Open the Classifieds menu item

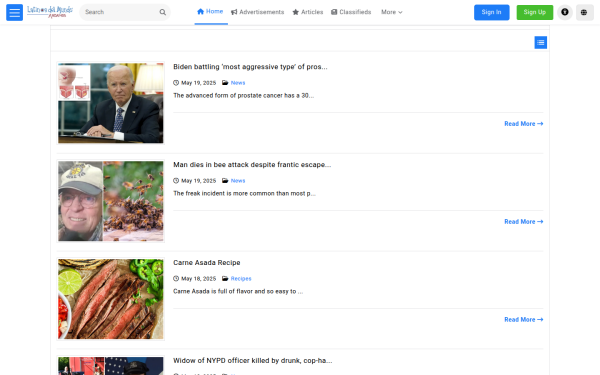(351, 12)
